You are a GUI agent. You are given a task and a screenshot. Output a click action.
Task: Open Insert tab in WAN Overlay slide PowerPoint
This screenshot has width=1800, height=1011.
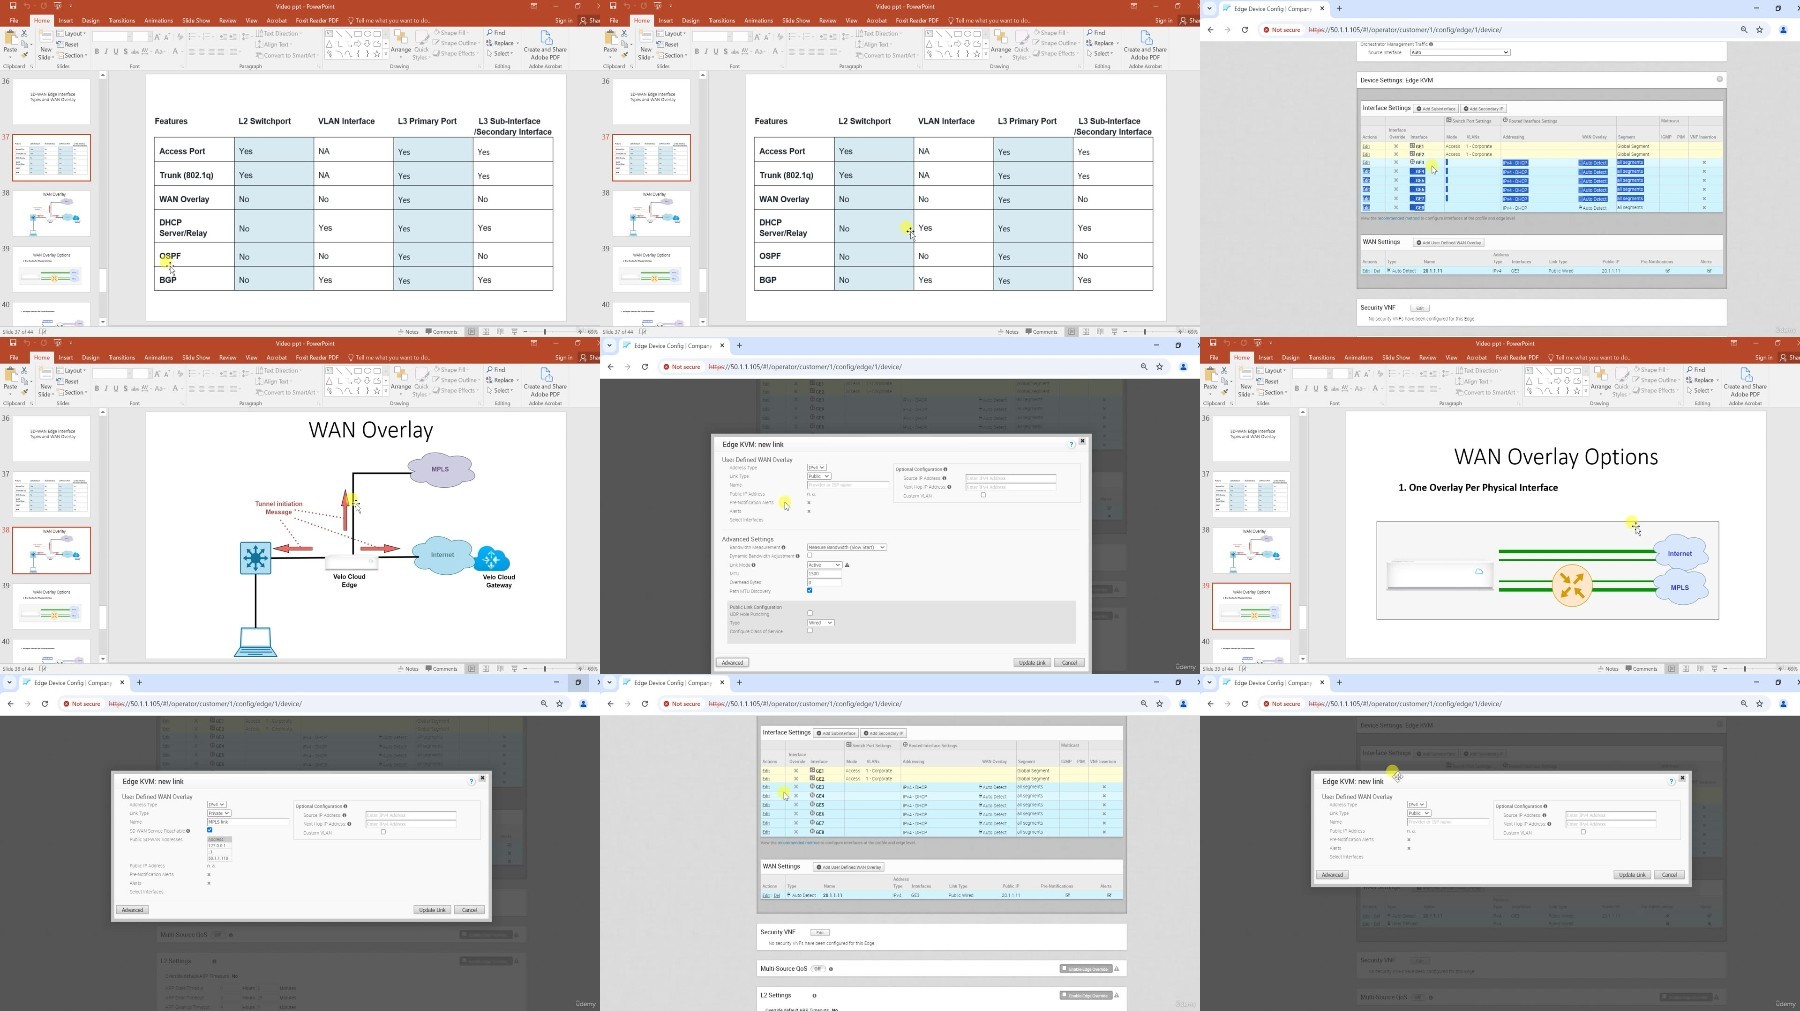tap(66, 357)
